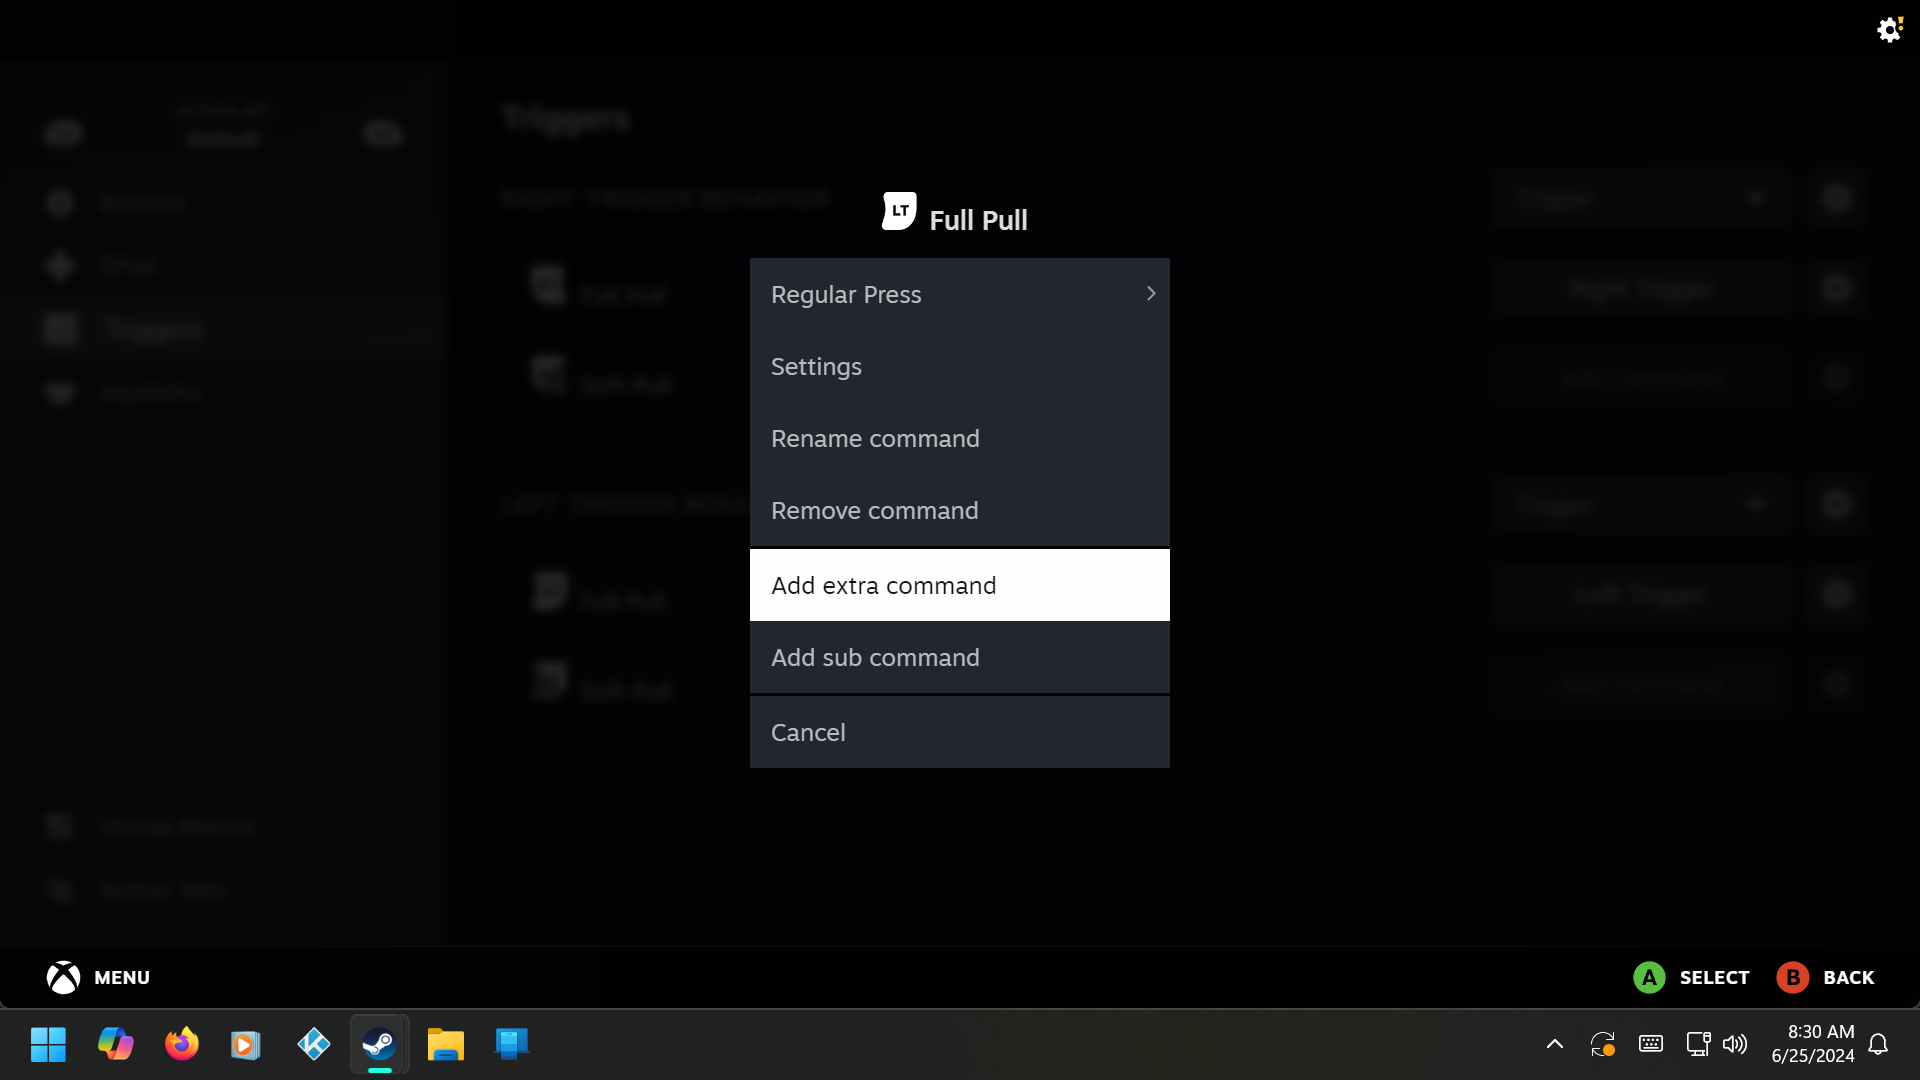
Task: Expand the system tray hidden icons arrow
Action: 1554,1044
